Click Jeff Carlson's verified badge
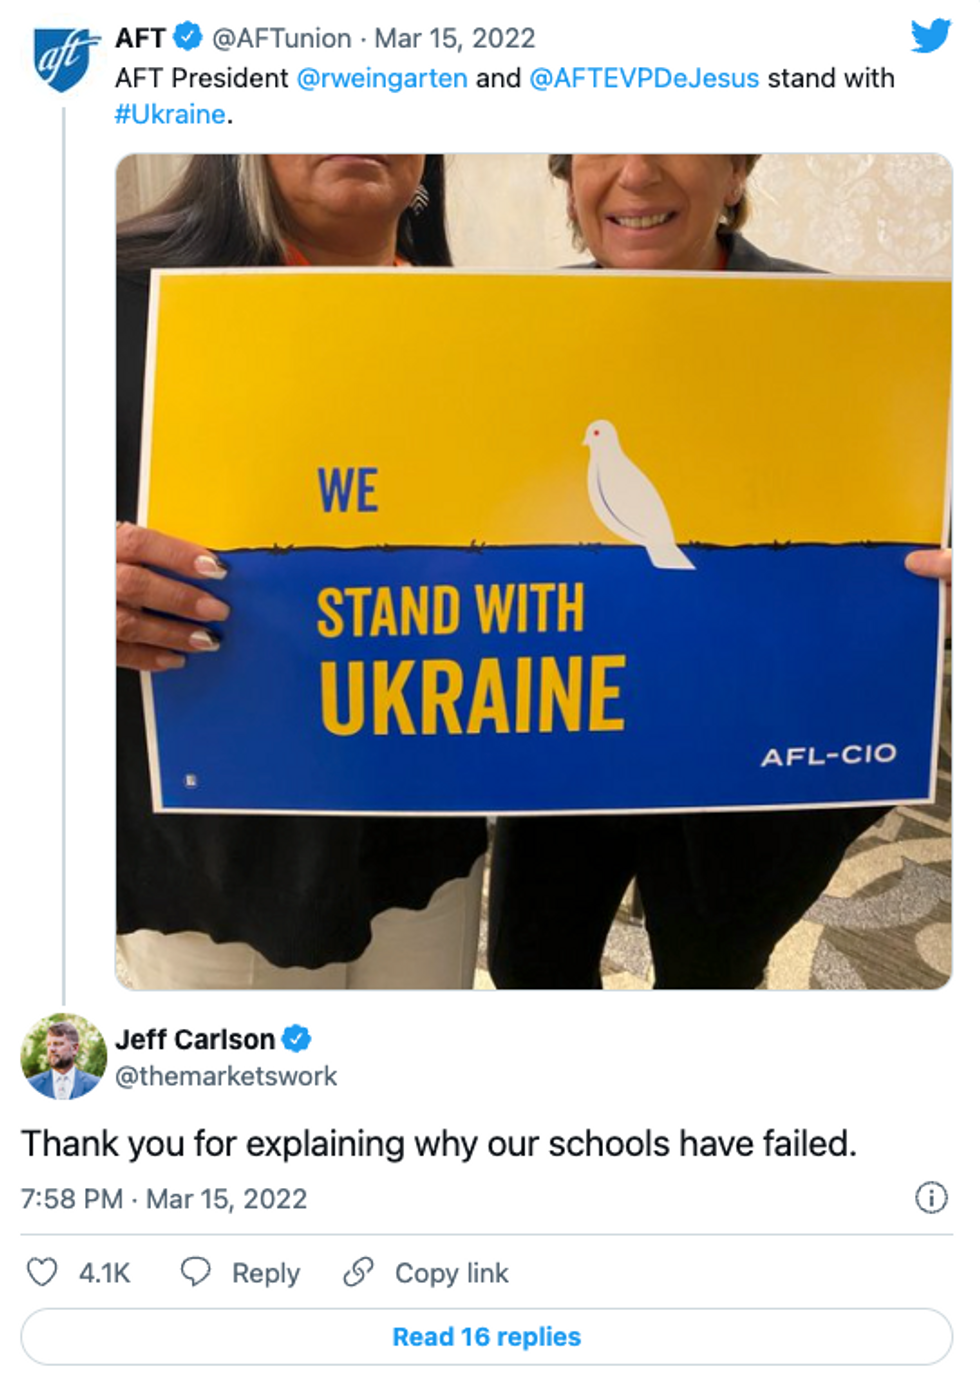Viewport: 980px width, 1381px height. 296,1039
